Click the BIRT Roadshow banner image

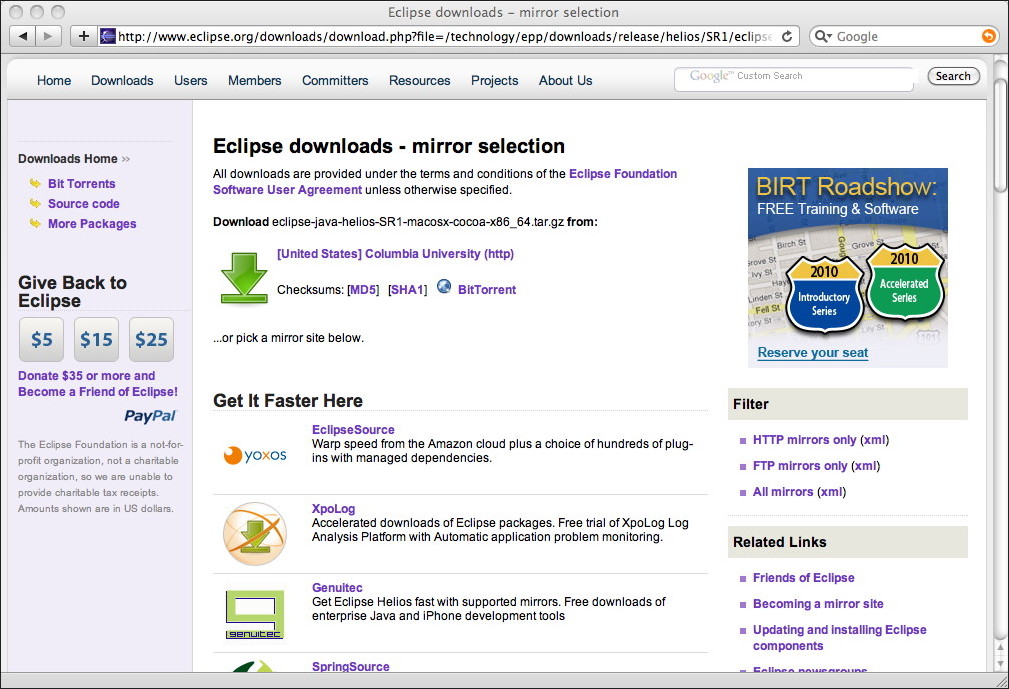(x=847, y=268)
